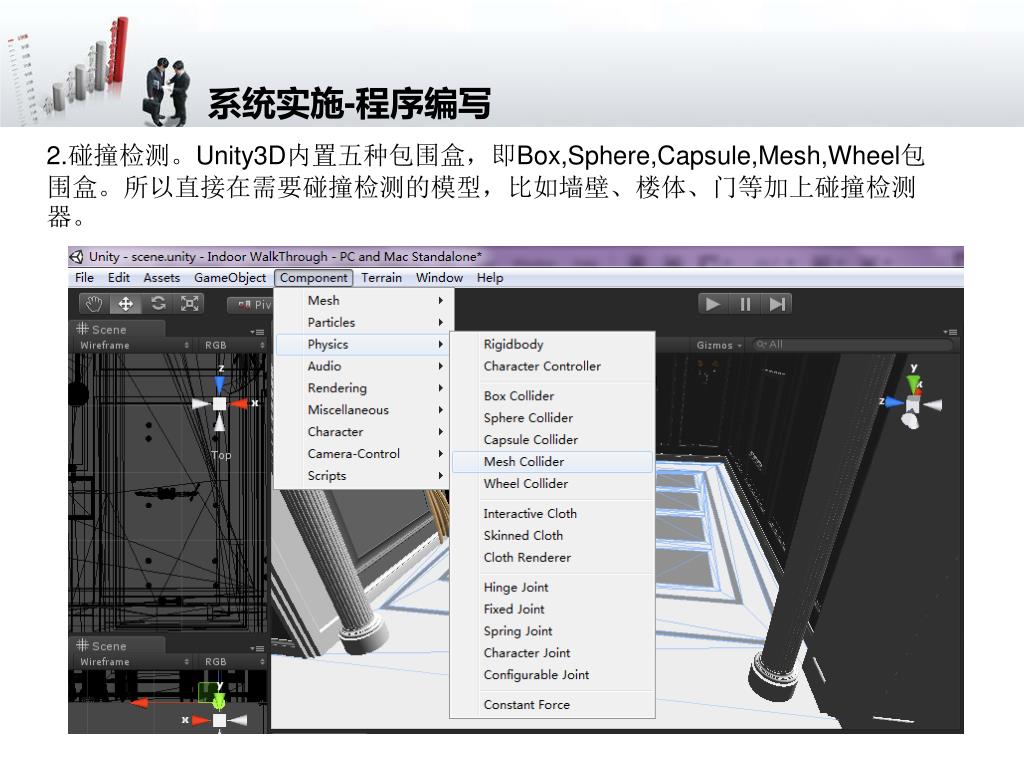Click the Component menu
The width and height of the screenshot is (1024, 768).
click(313, 278)
